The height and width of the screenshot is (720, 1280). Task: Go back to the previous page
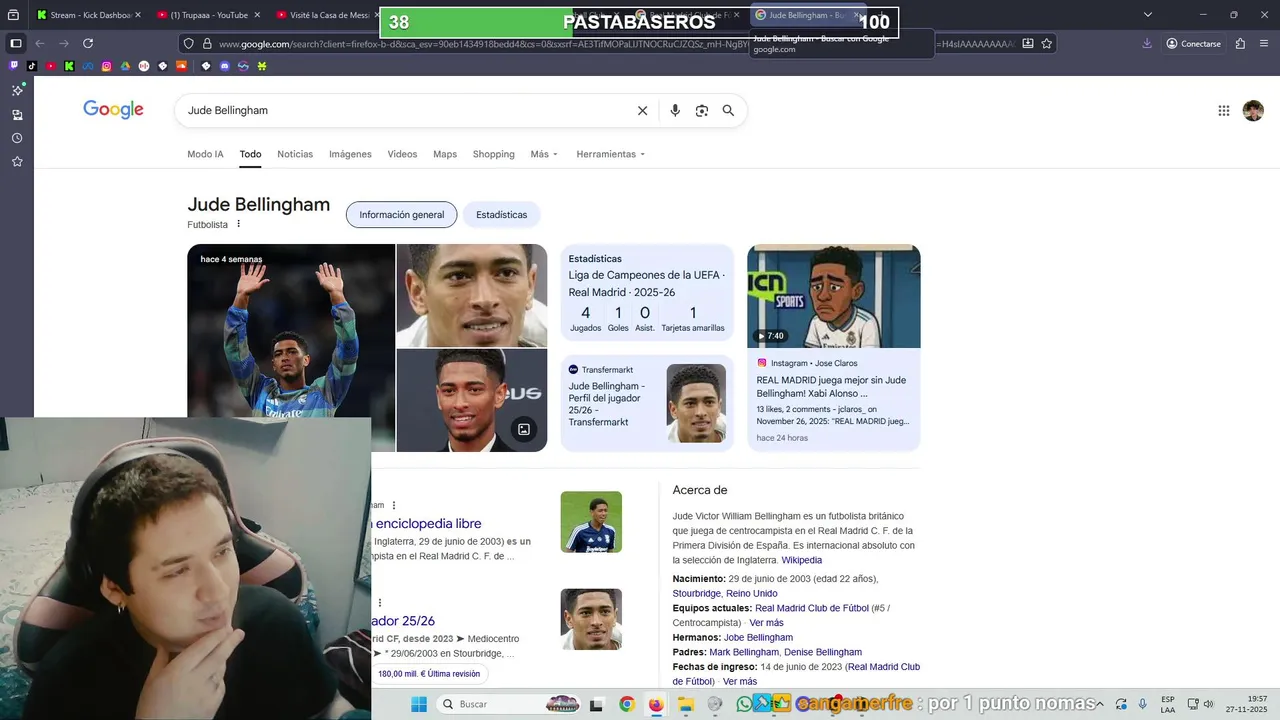tap(40, 43)
